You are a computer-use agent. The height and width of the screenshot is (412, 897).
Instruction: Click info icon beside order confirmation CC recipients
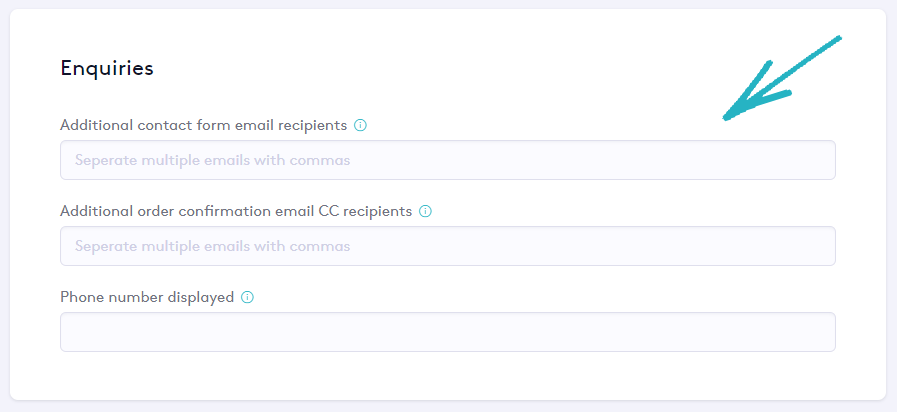pos(425,212)
